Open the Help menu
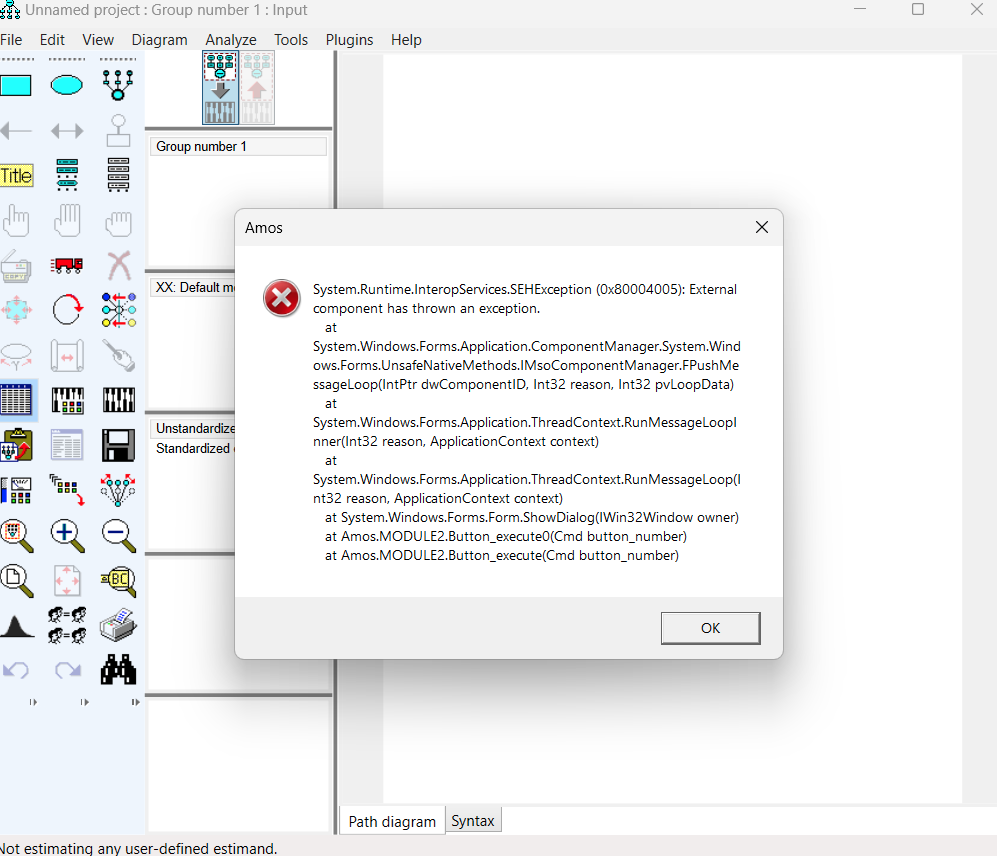 [x=406, y=40]
